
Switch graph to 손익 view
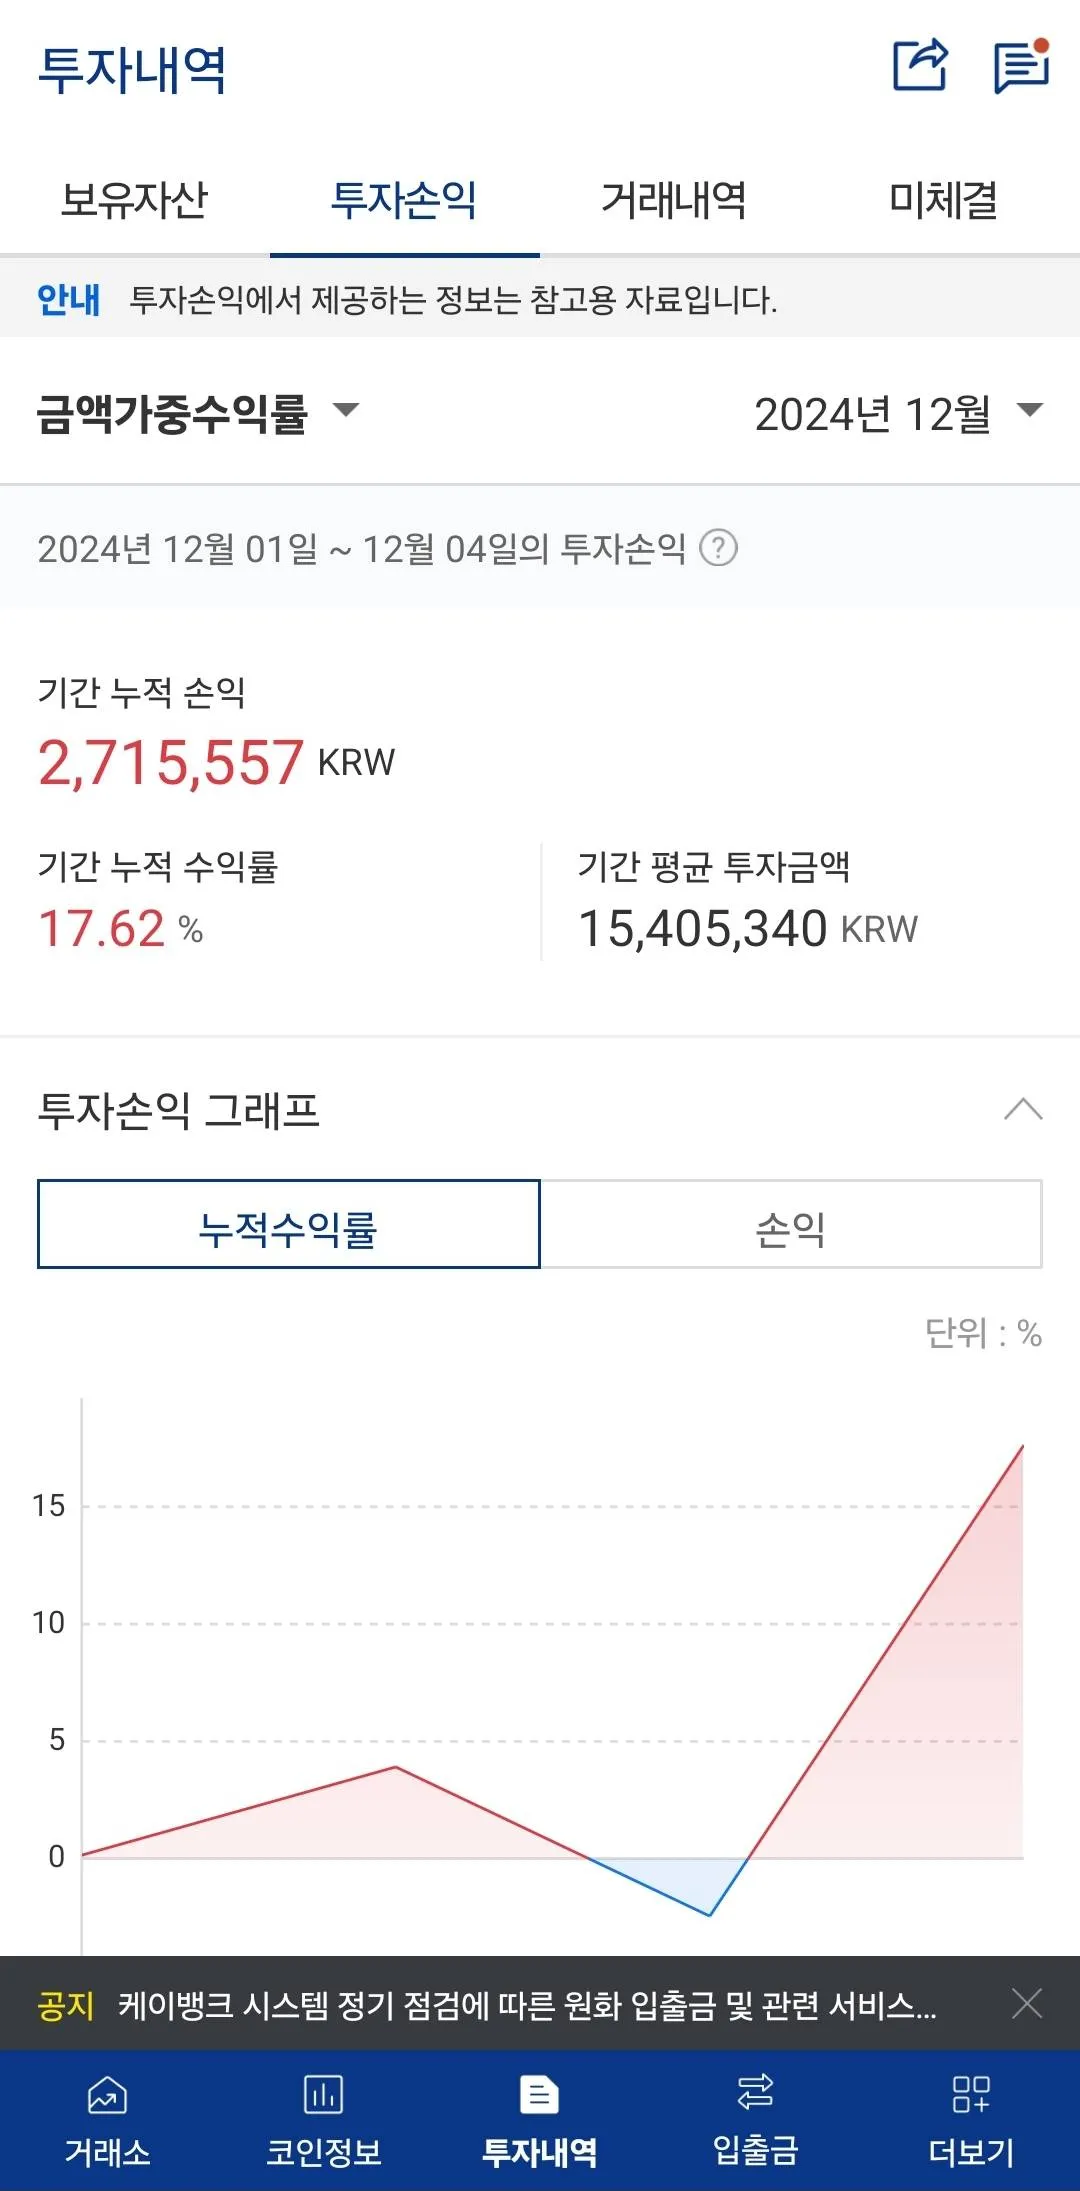[x=790, y=1225]
